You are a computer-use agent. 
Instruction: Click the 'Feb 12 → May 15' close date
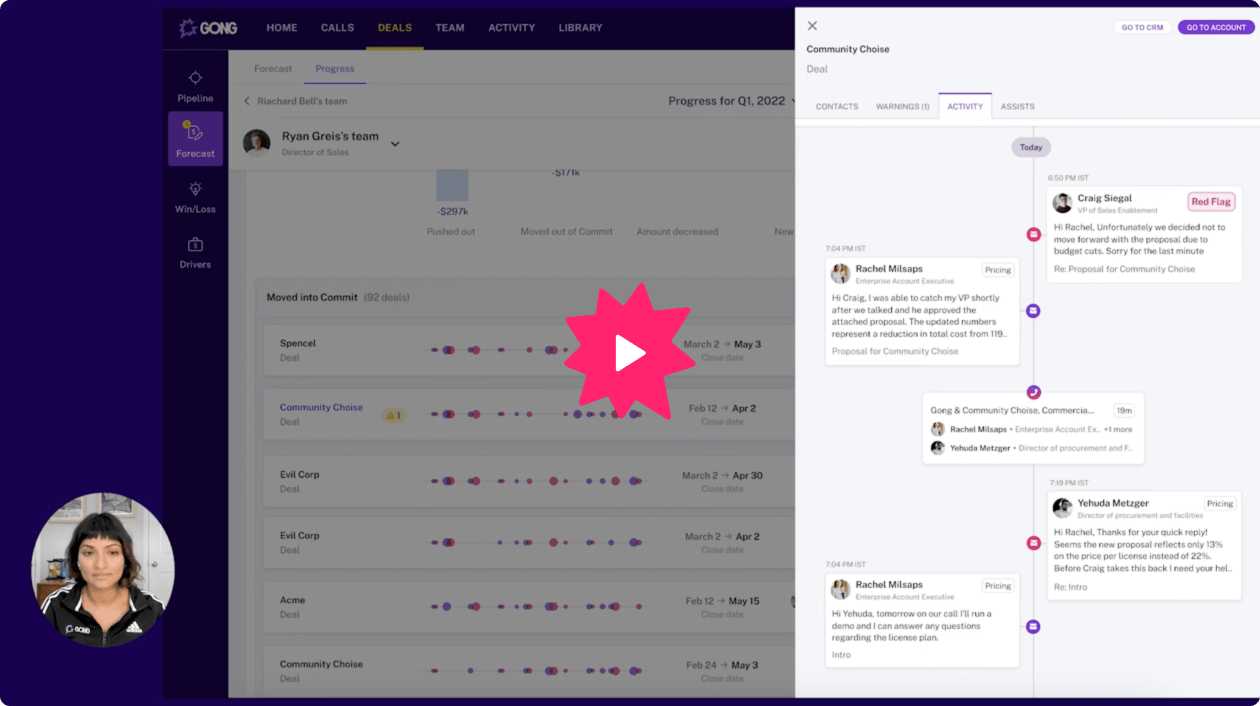click(722, 601)
